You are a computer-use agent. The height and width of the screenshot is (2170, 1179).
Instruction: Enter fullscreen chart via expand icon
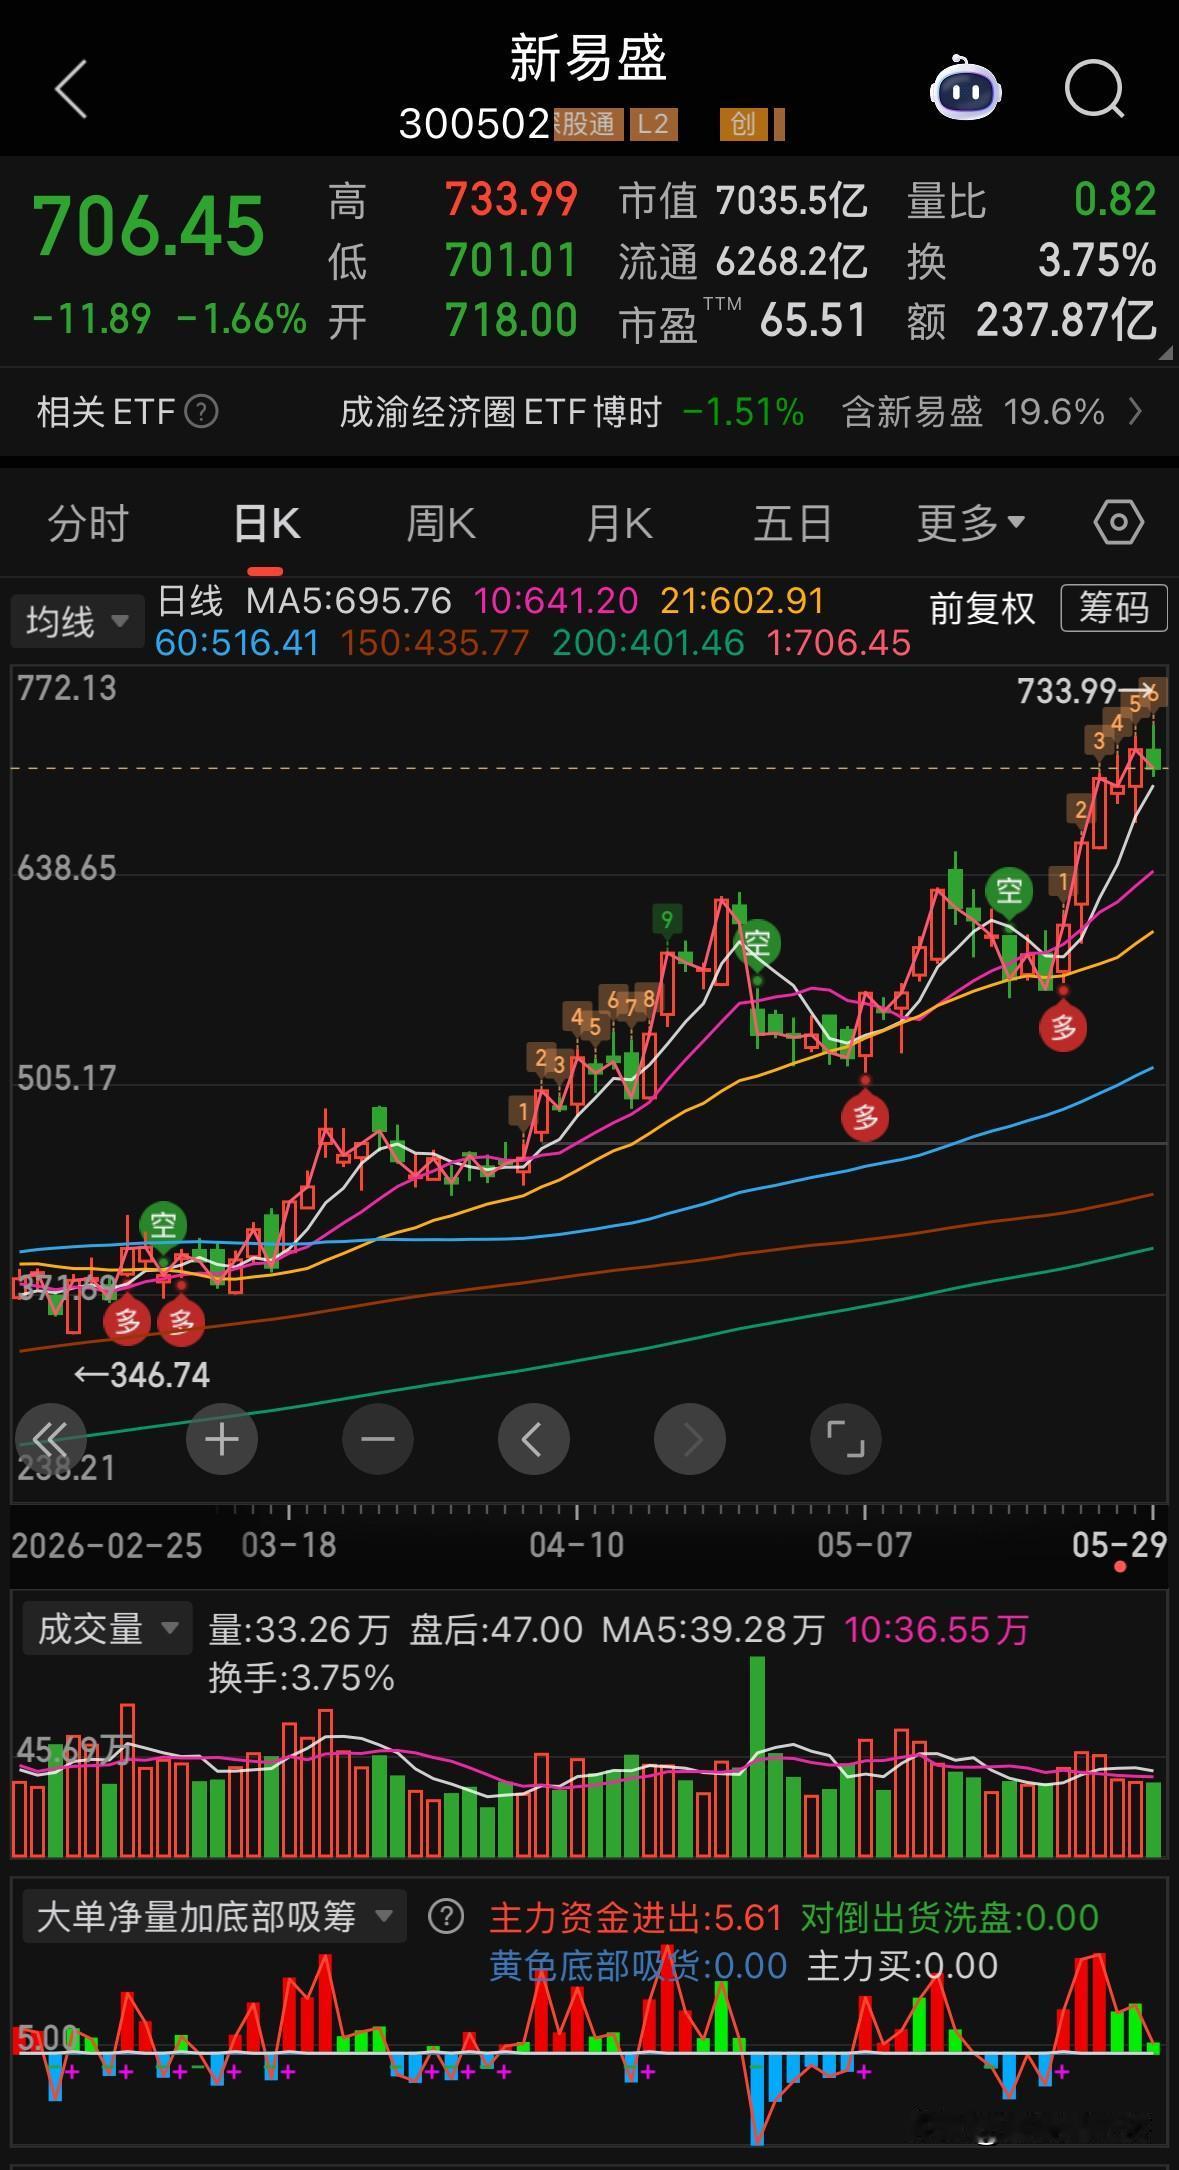[x=846, y=1439]
